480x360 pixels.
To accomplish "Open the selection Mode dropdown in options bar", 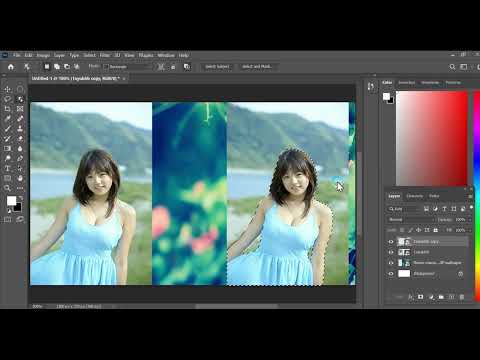I will (x=129, y=67).
